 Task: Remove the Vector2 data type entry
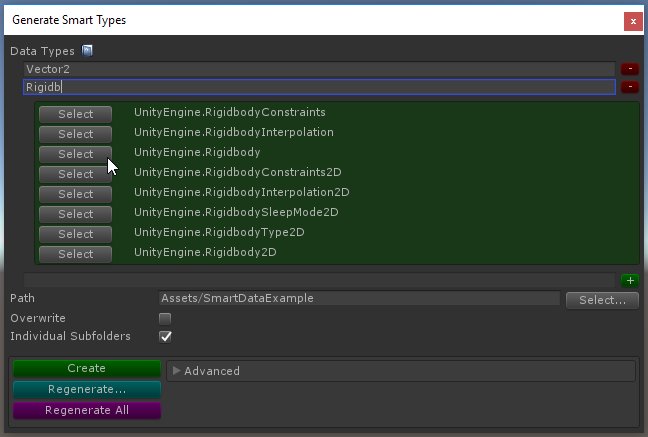[x=630, y=69]
